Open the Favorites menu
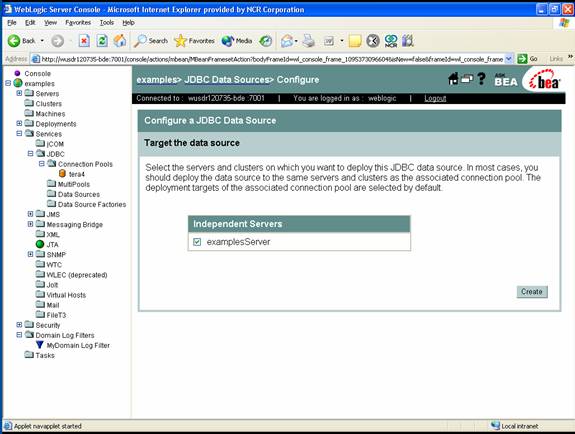 click(78, 23)
